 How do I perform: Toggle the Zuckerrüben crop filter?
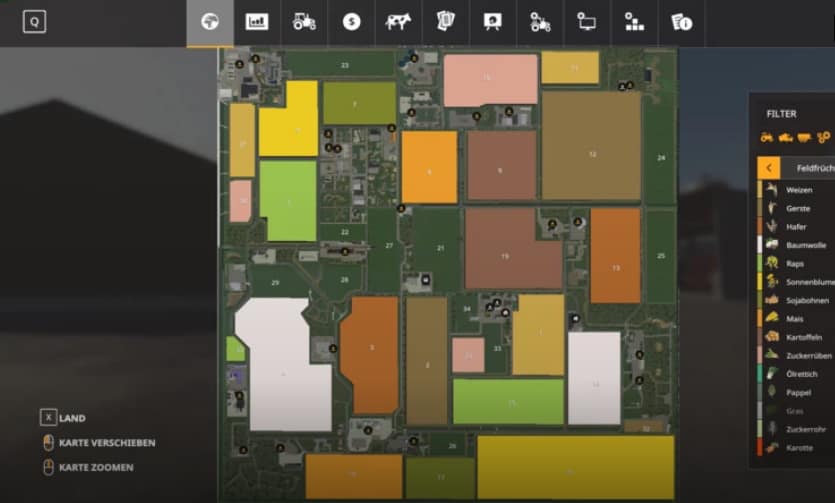pos(805,356)
